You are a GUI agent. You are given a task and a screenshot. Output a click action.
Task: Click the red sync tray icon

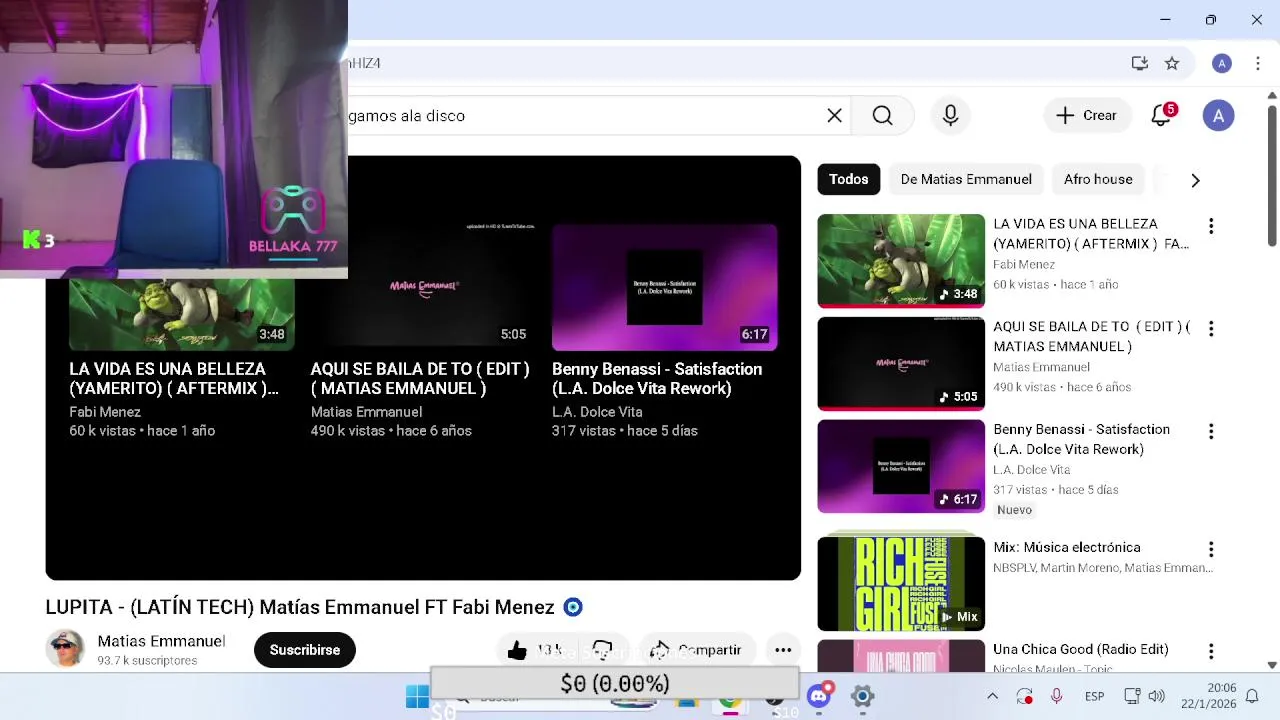coord(1024,696)
